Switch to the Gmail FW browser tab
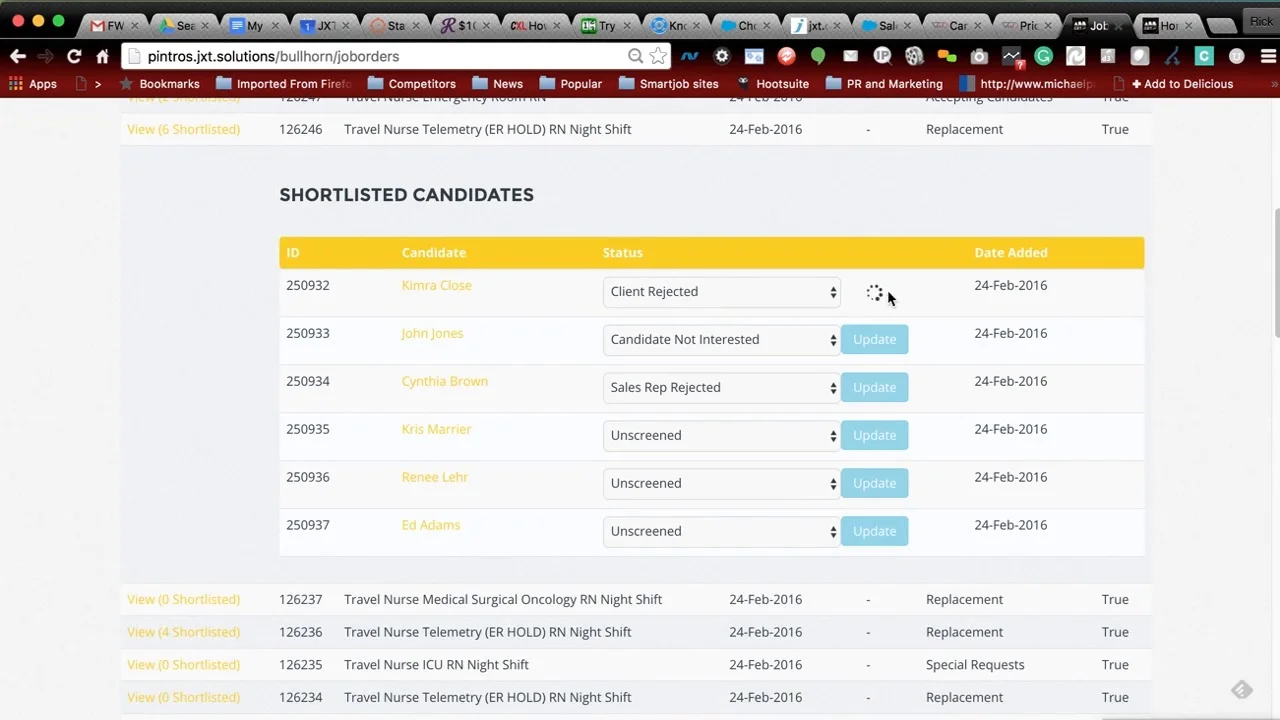This screenshot has height=720, width=1280. pos(112,25)
